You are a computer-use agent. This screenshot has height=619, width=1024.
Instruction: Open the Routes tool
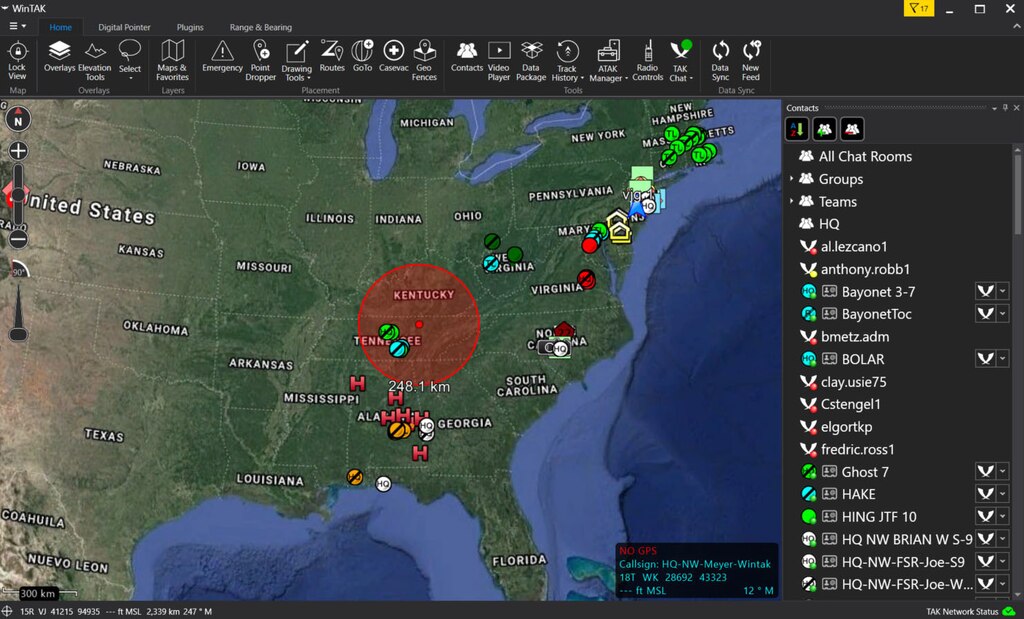coord(332,57)
